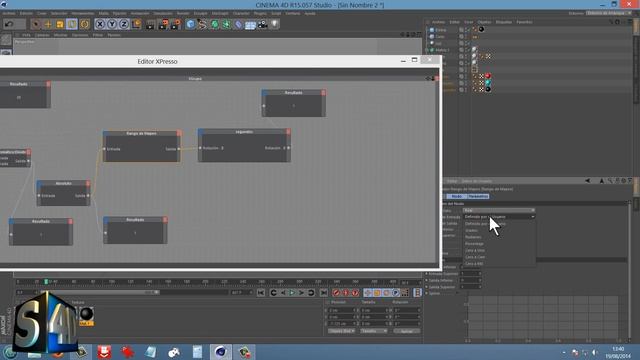640x360 pixels.
Task: Click the spline pen tool icon
Action: point(202,24)
